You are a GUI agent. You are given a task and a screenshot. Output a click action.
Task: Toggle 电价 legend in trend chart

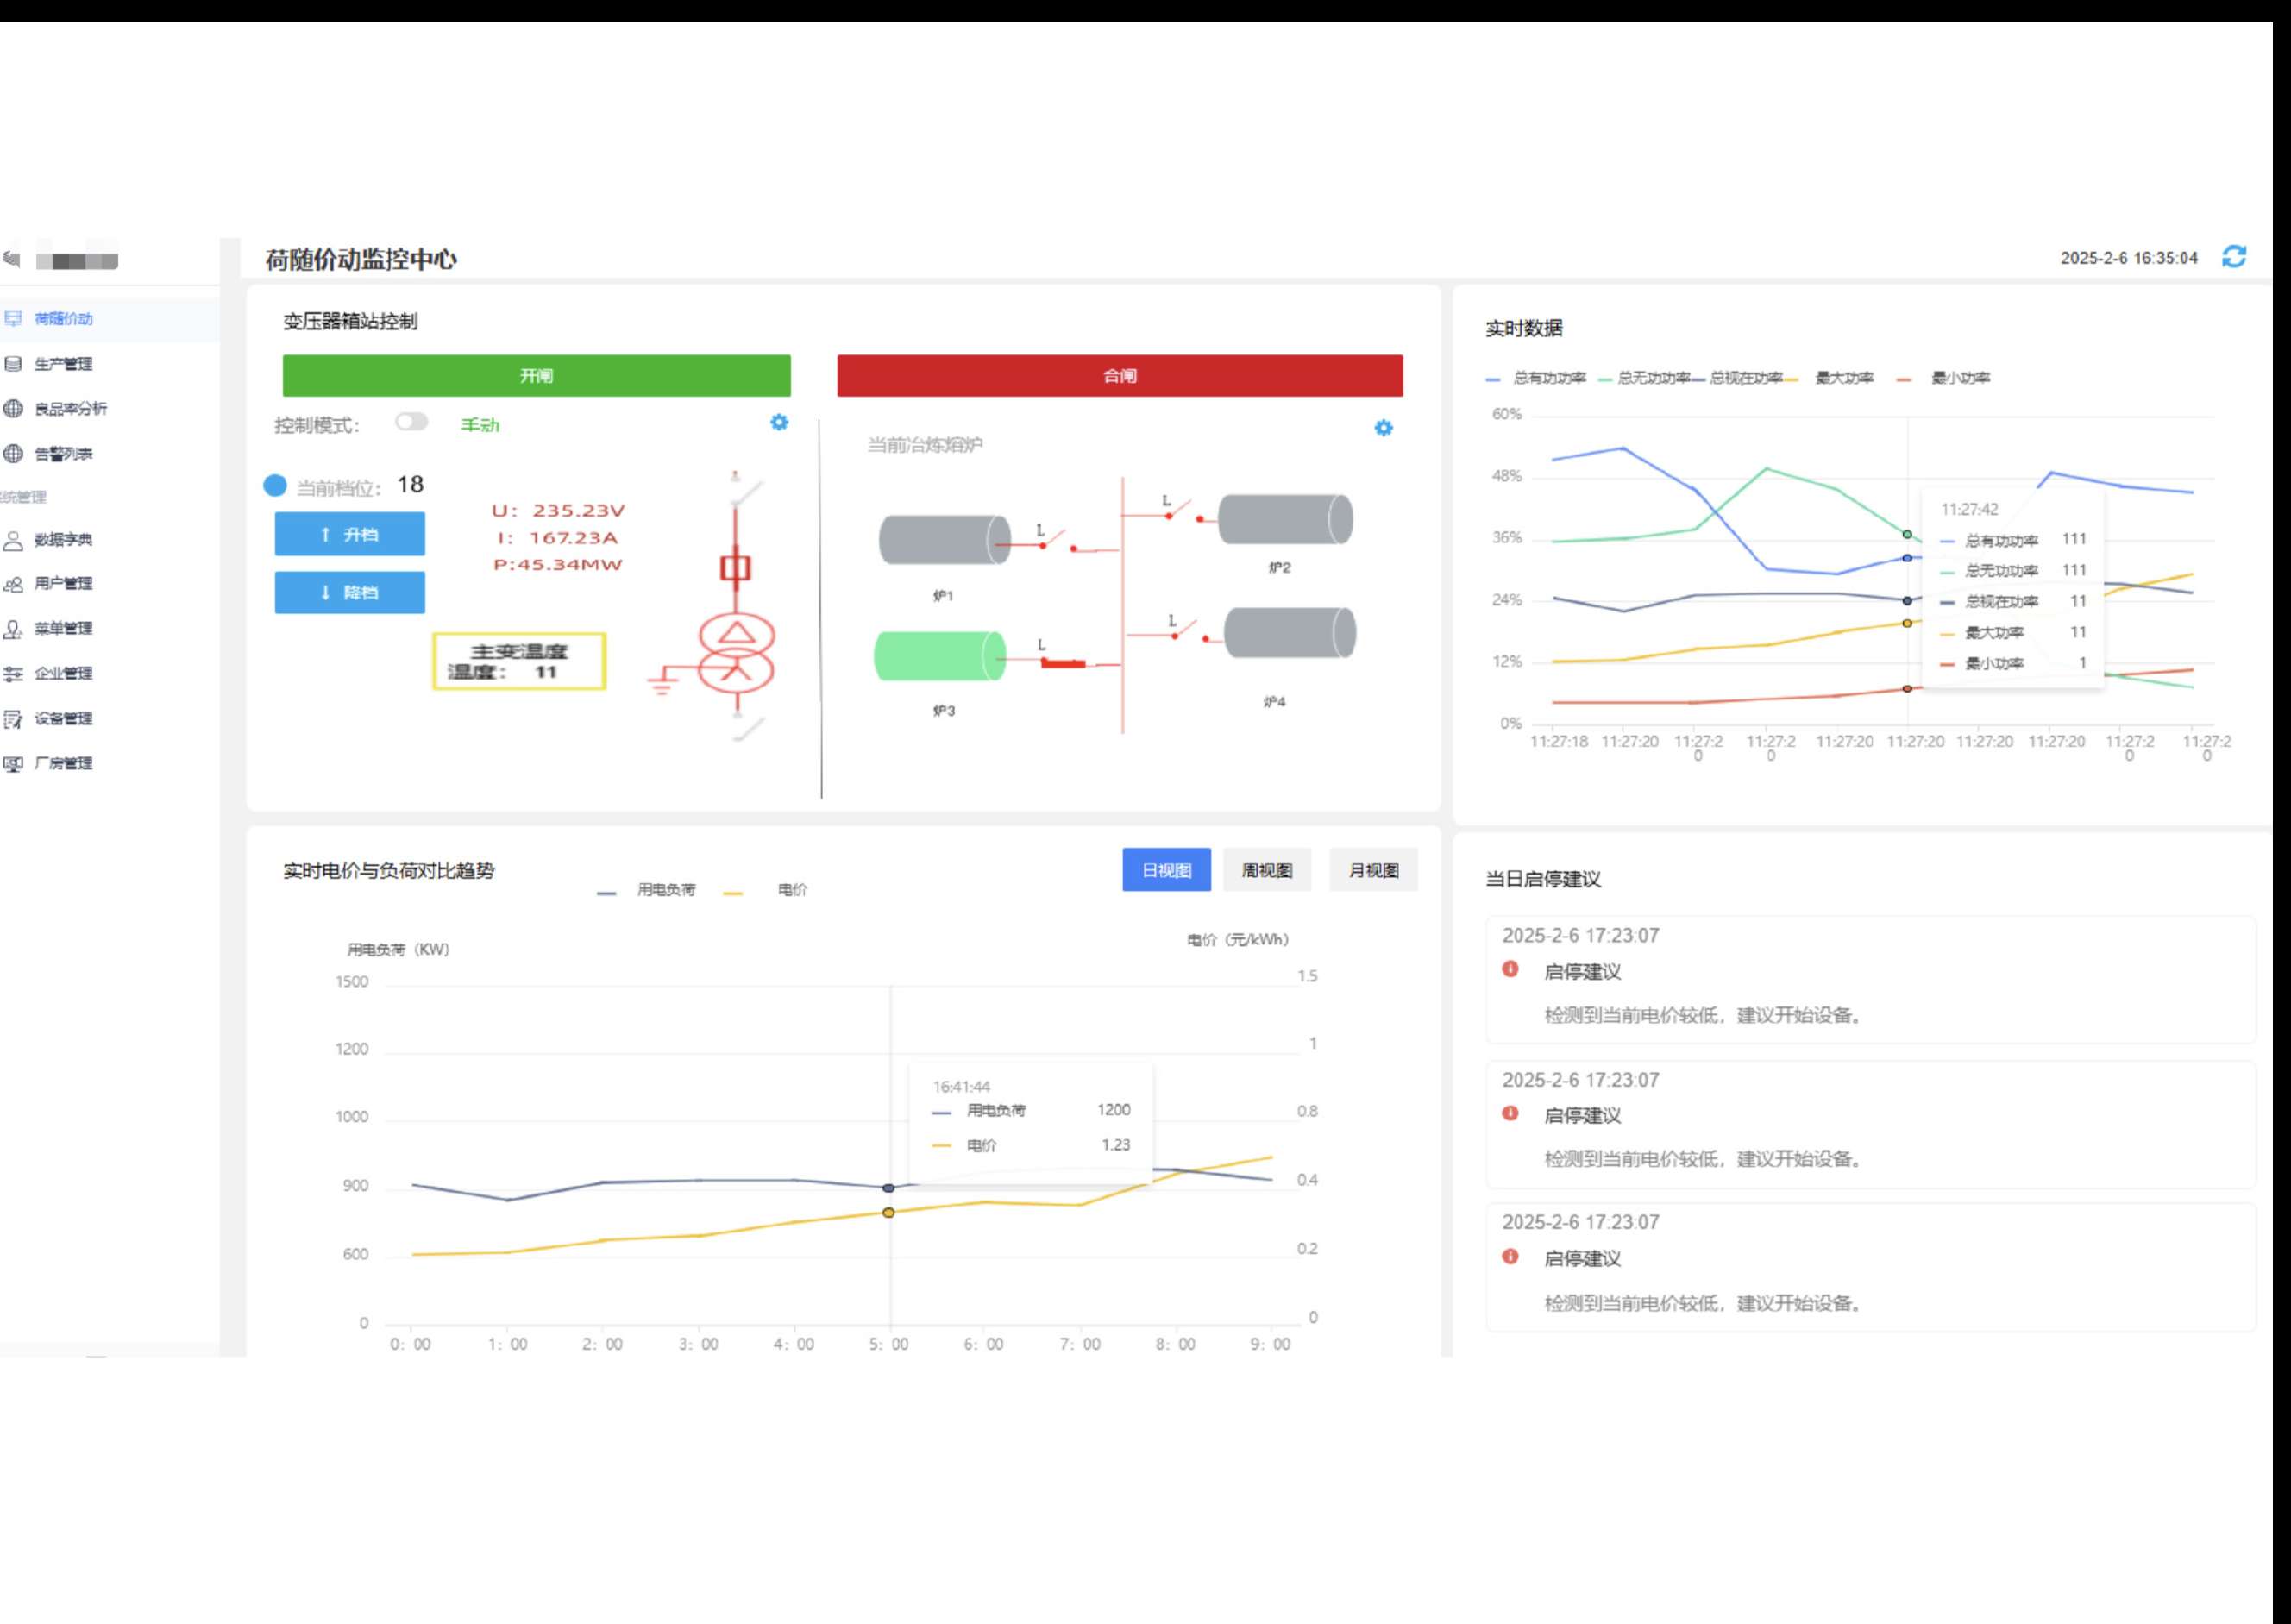(x=791, y=890)
